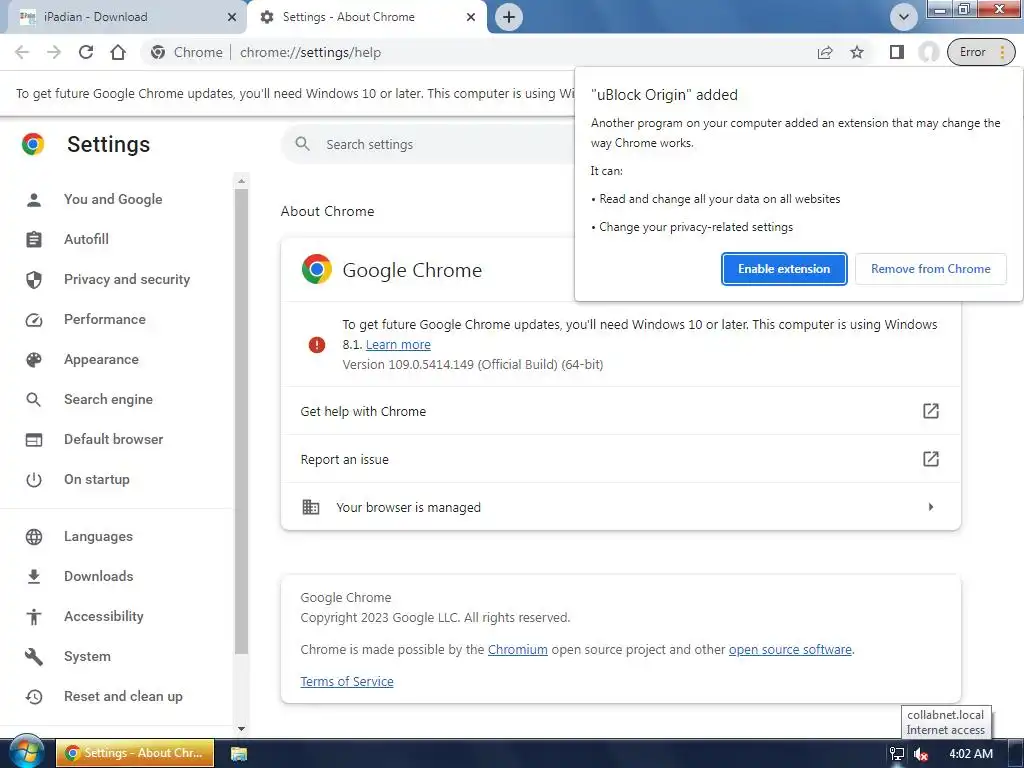
Task: Follow the Learn more link
Action: 398,344
